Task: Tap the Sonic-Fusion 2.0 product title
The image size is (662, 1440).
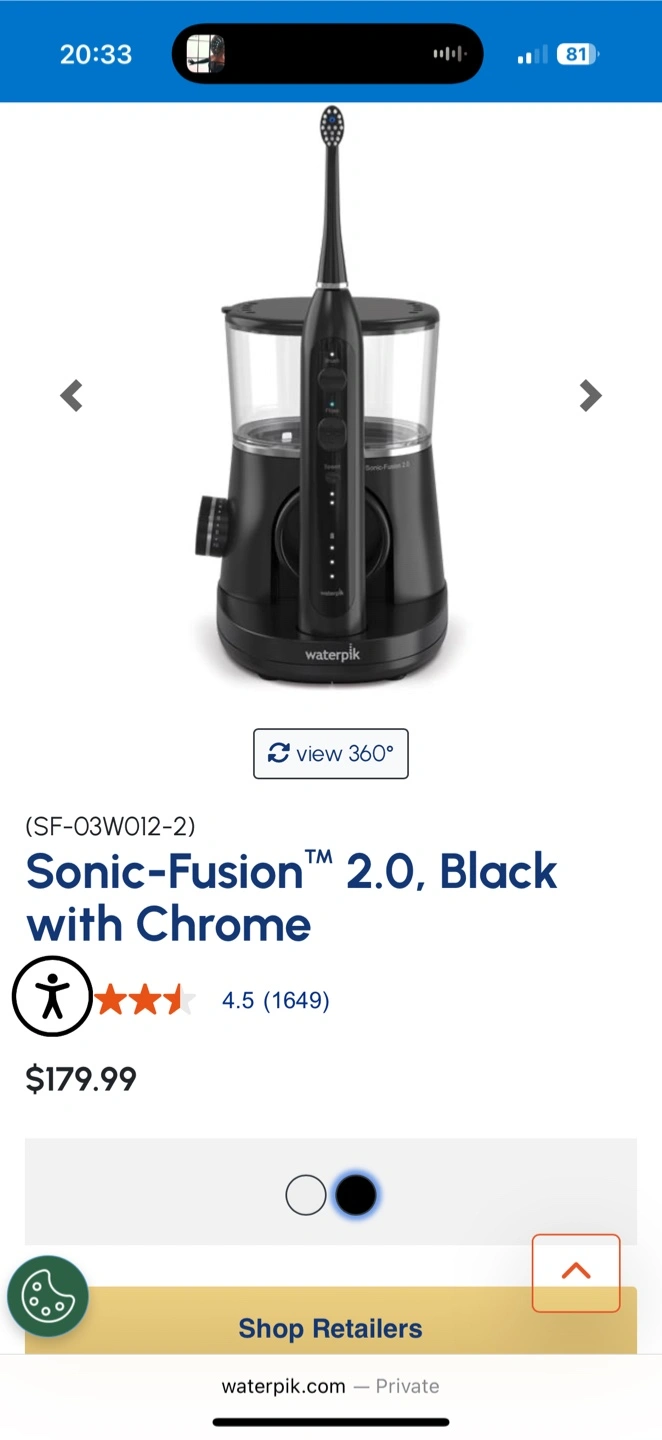Action: point(291,897)
